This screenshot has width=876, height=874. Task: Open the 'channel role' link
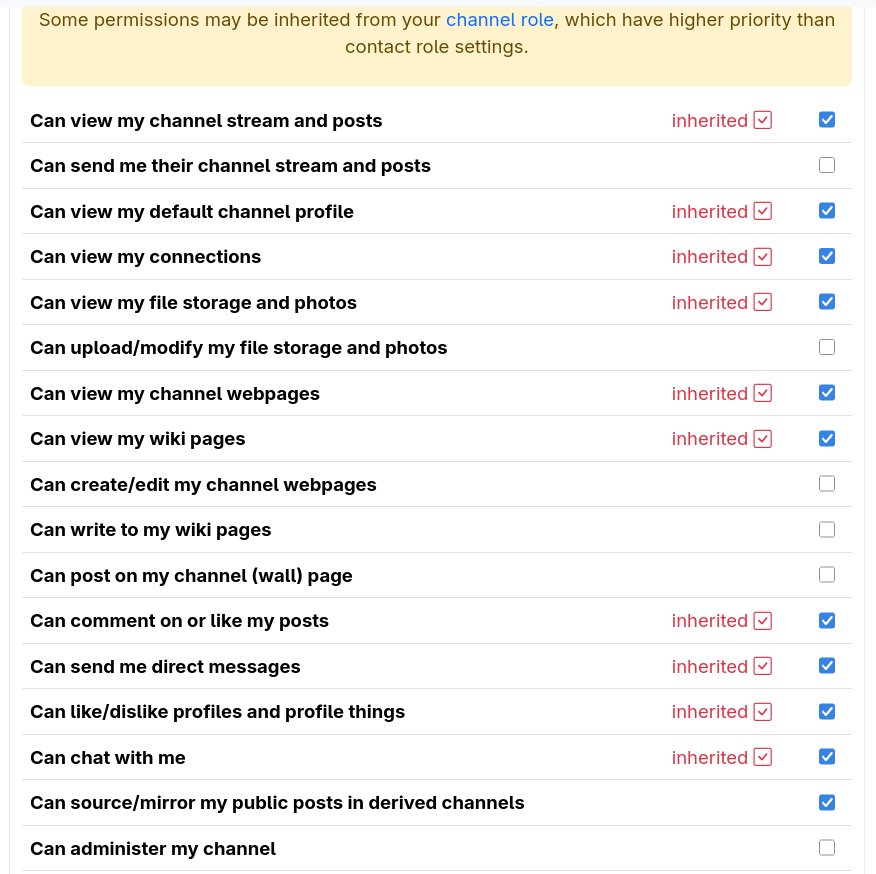coord(499,20)
